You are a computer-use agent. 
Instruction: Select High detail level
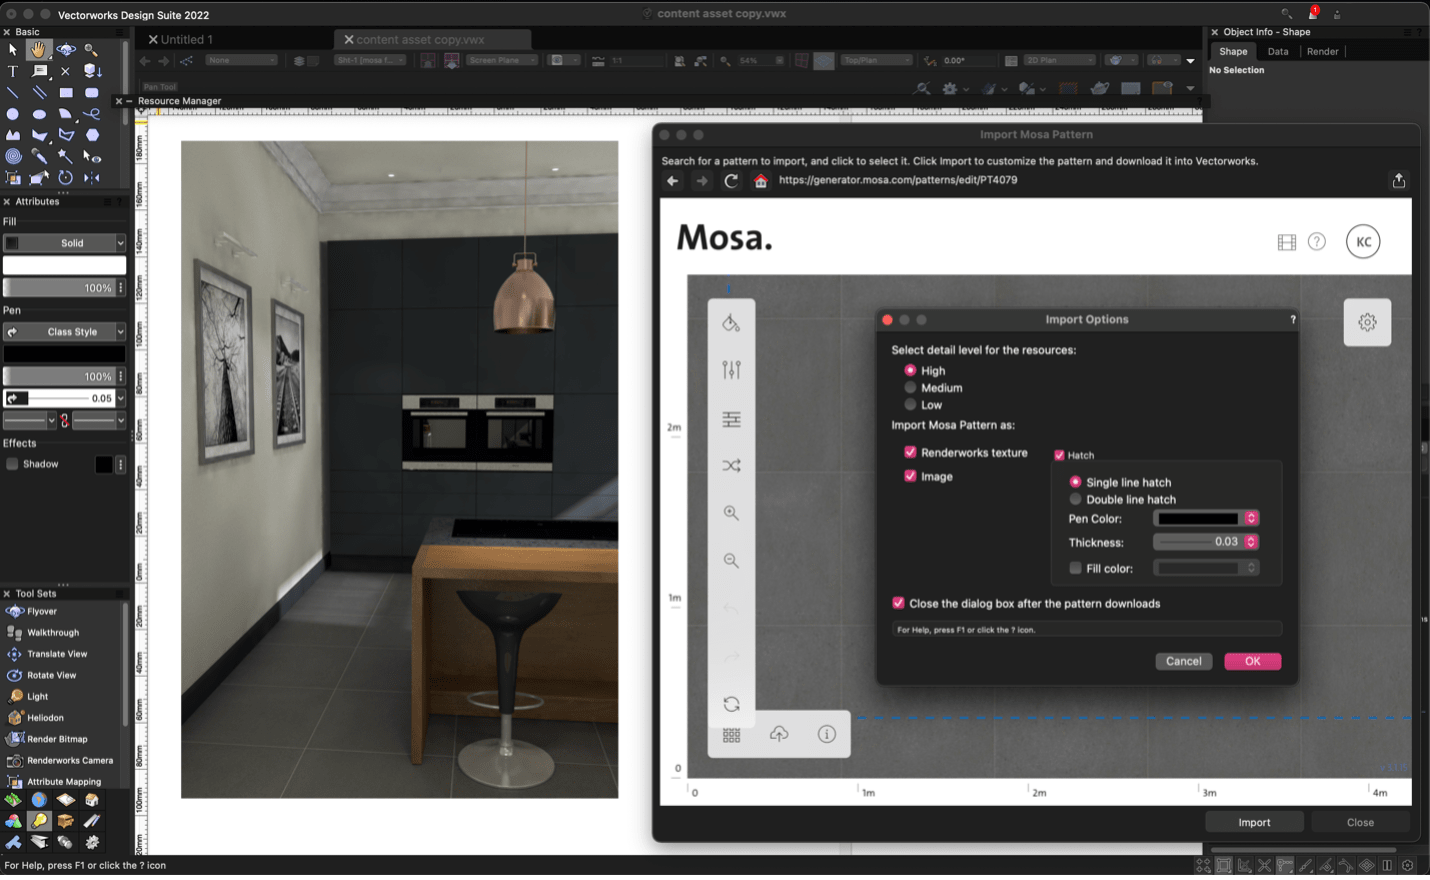point(910,370)
